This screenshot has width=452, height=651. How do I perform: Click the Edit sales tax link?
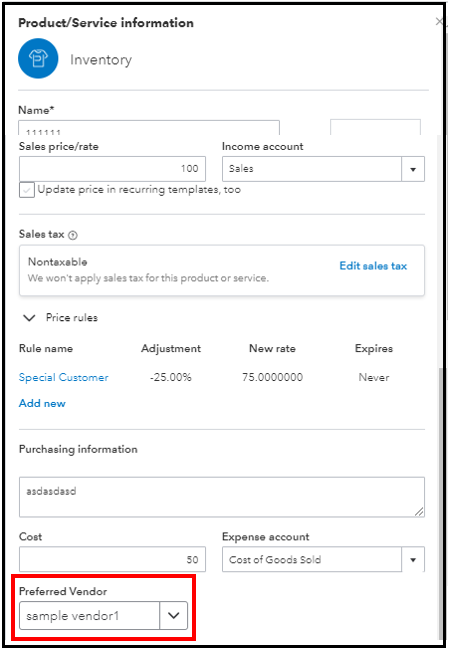(373, 266)
